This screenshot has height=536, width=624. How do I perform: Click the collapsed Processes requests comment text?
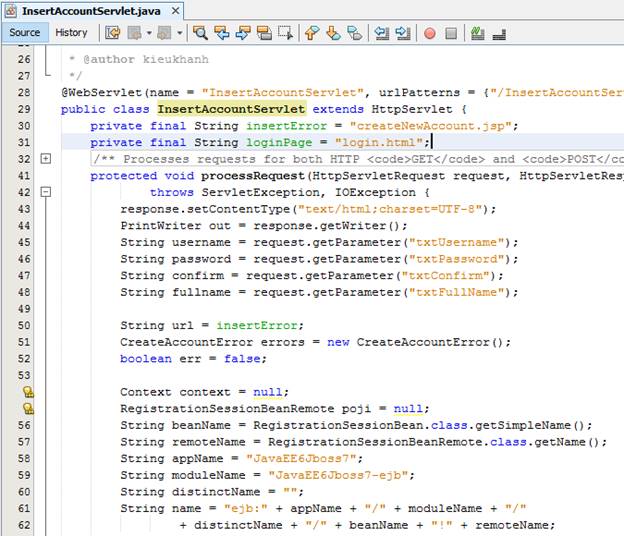tap(357, 159)
